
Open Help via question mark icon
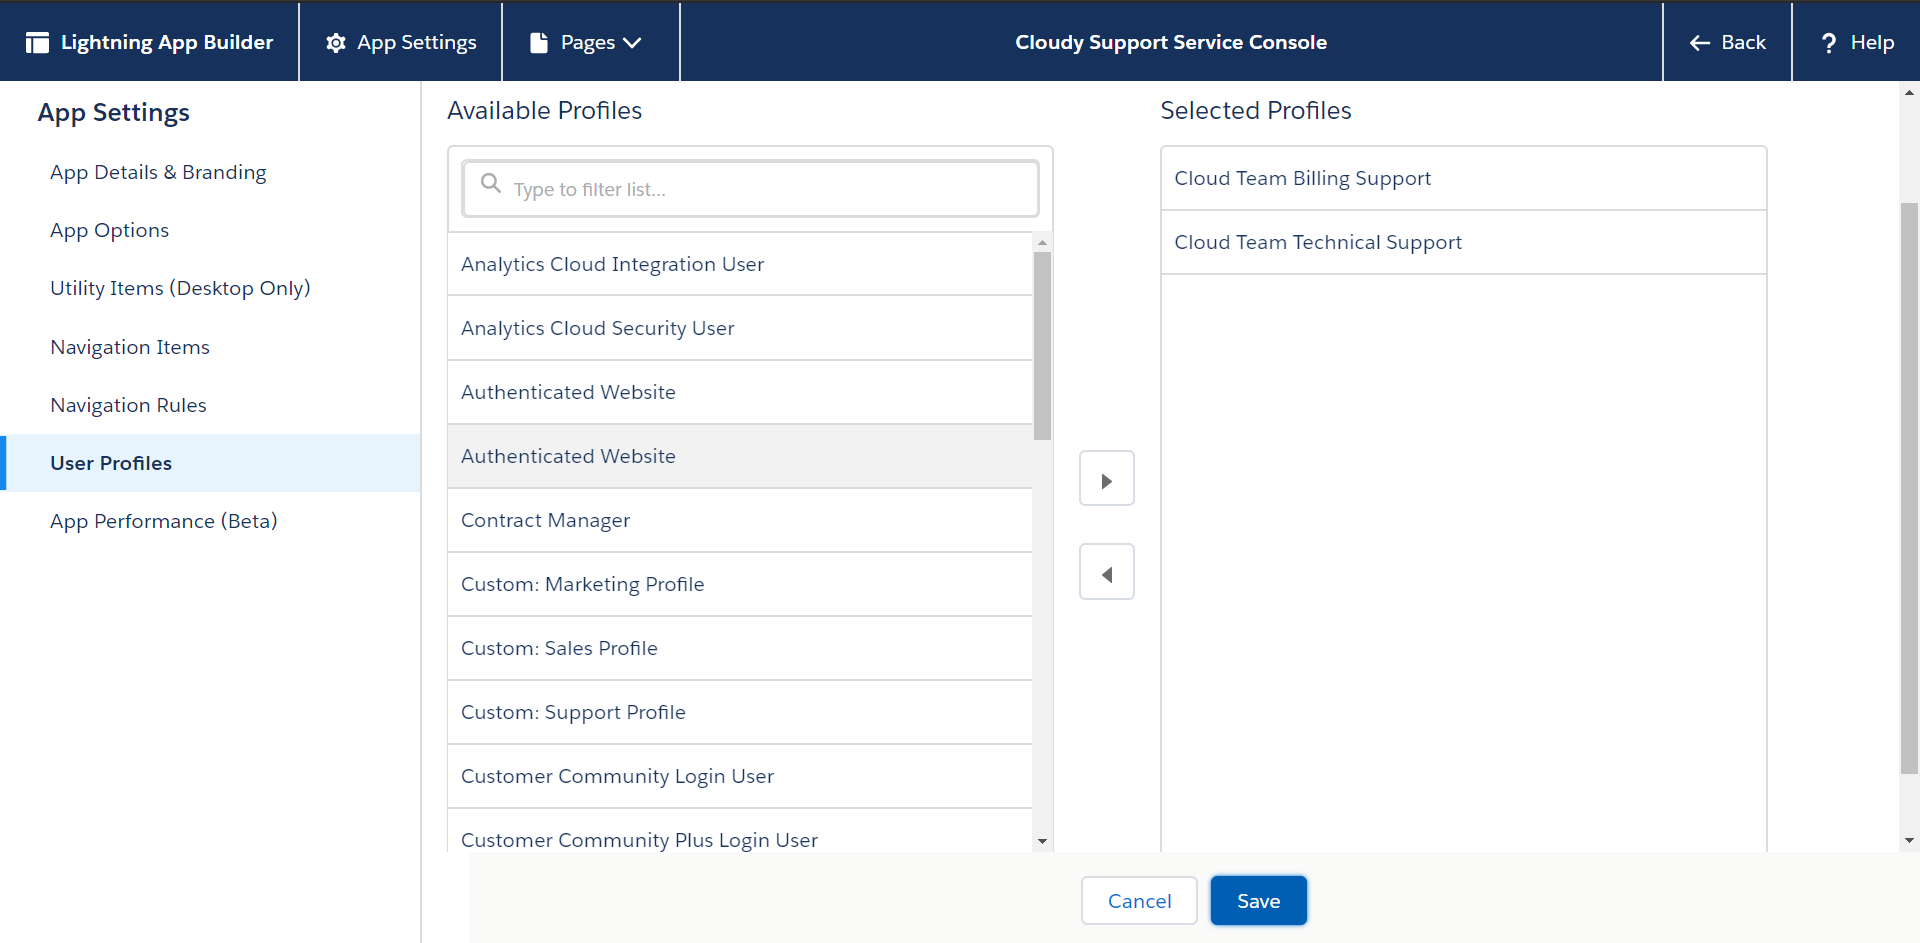pos(1829,42)
